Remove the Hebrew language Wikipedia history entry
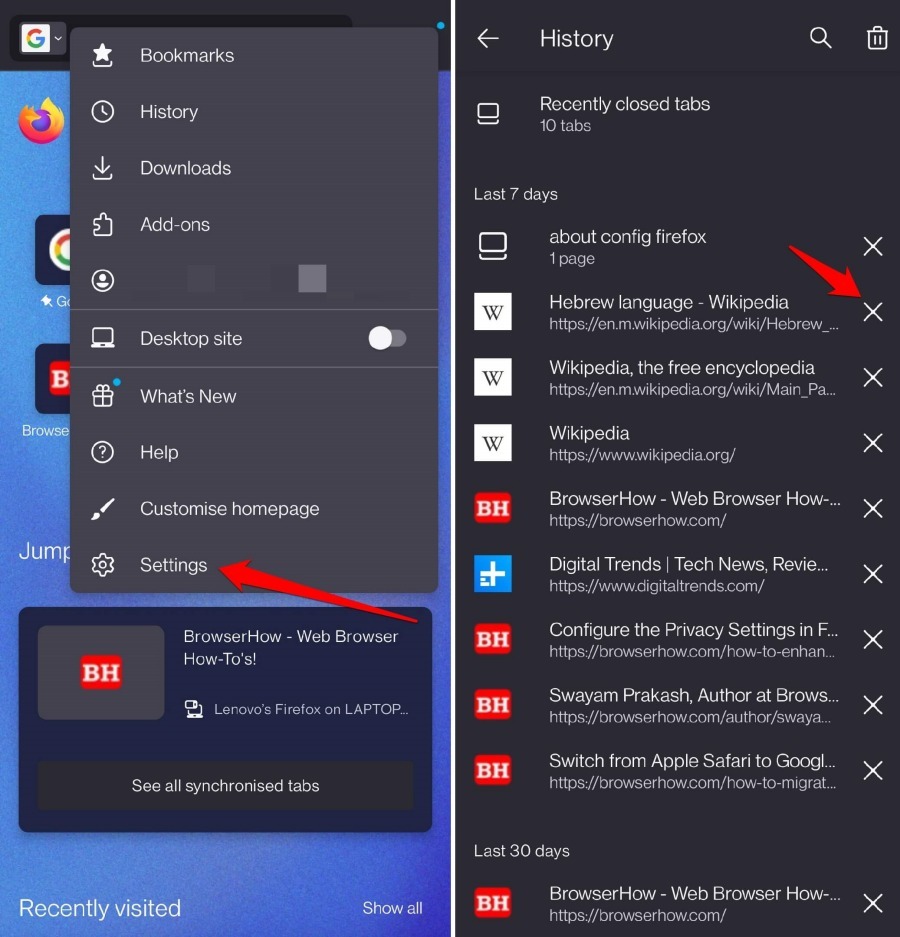 pyautogui.click(x=872, y=312)
